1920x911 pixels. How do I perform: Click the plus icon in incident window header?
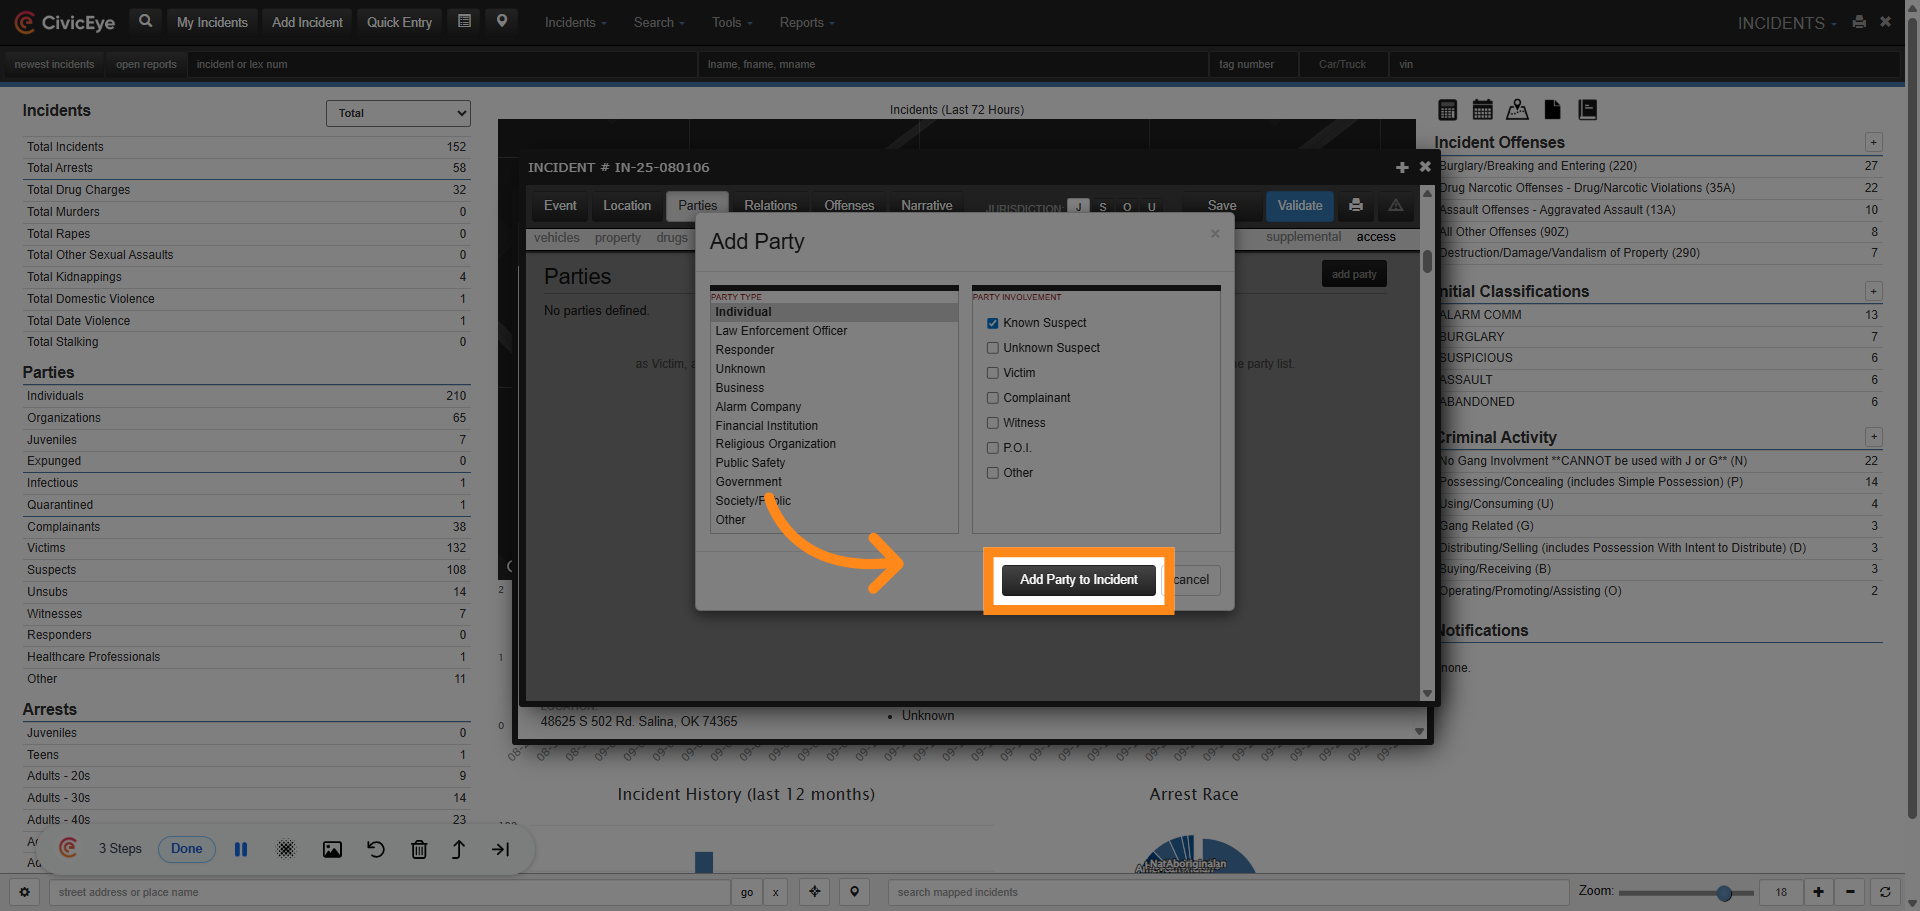(x=1402, y=167)
